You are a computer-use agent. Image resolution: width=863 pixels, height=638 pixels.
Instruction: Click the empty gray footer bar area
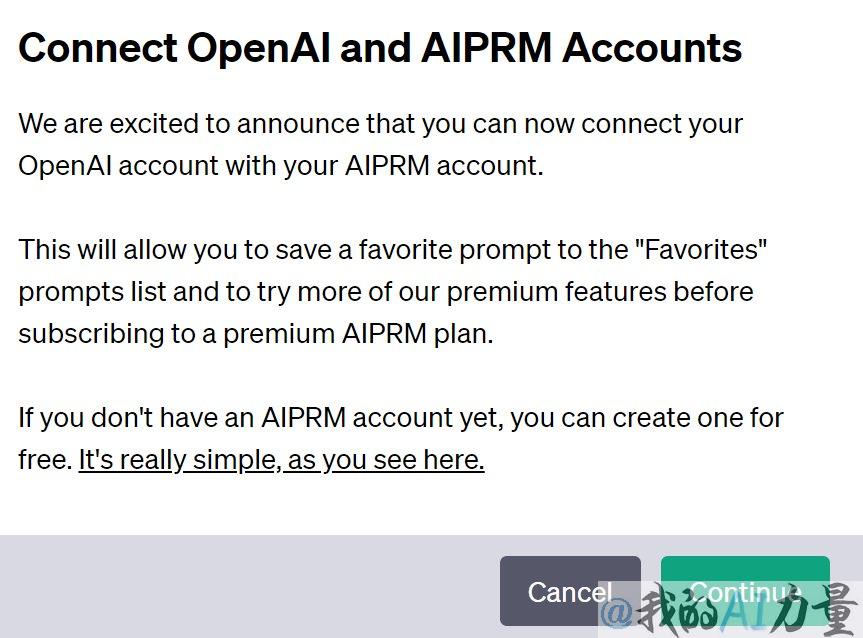pyautogui.click(x=248, y=586)
